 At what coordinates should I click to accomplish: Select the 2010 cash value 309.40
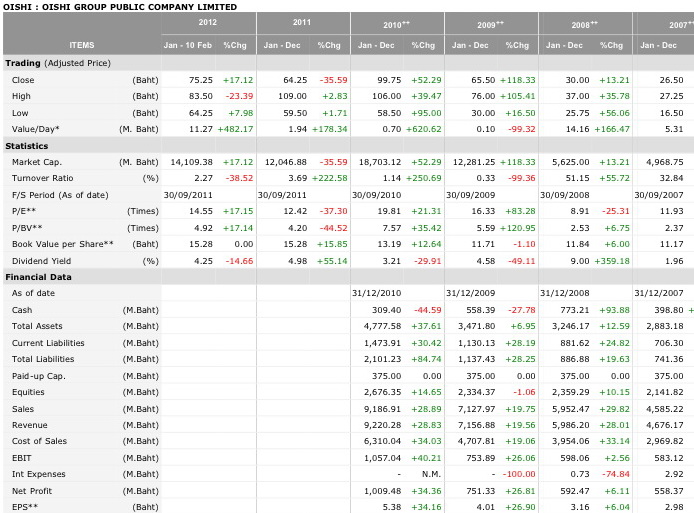[386, 310]
